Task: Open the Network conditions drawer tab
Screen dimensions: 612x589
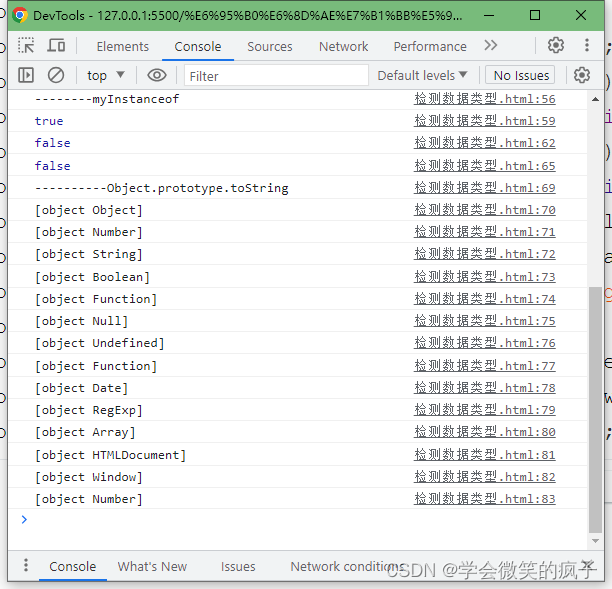Action: [x=347, y=566]
